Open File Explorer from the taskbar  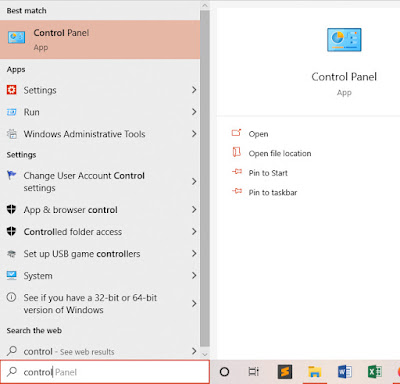[314, 372]
